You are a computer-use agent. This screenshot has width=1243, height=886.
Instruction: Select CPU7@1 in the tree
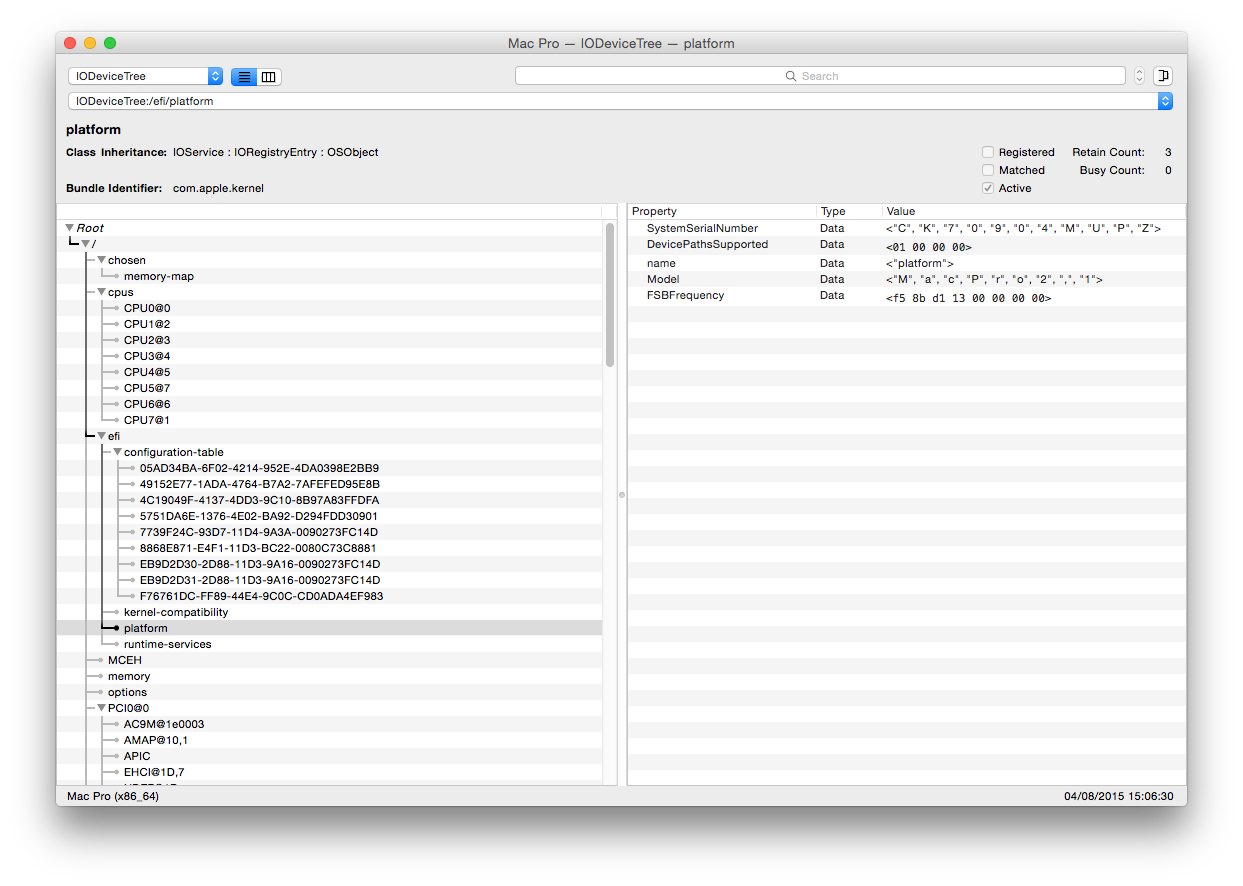coord(147,420)
